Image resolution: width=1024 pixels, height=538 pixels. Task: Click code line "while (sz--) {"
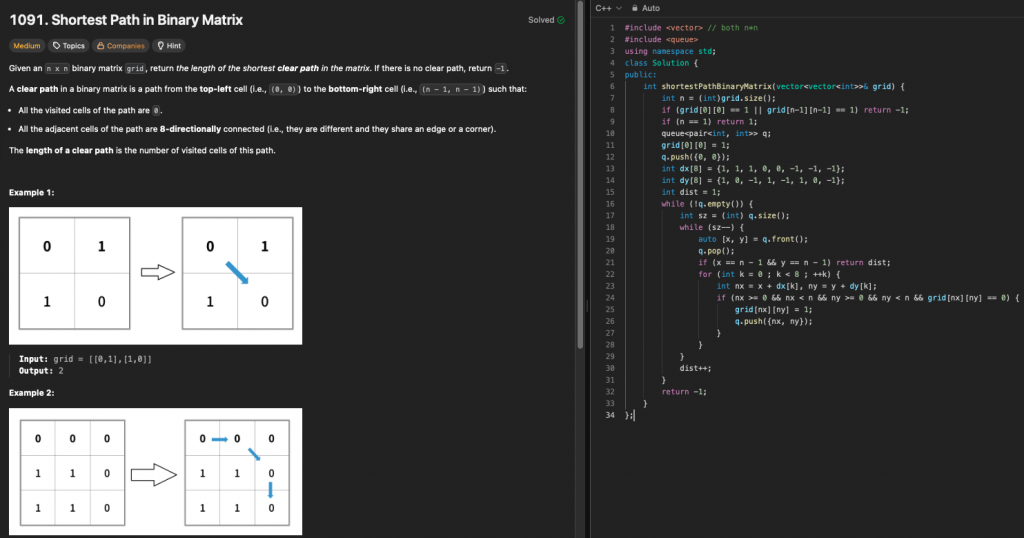pyautogui.click(x=711, y=227)
